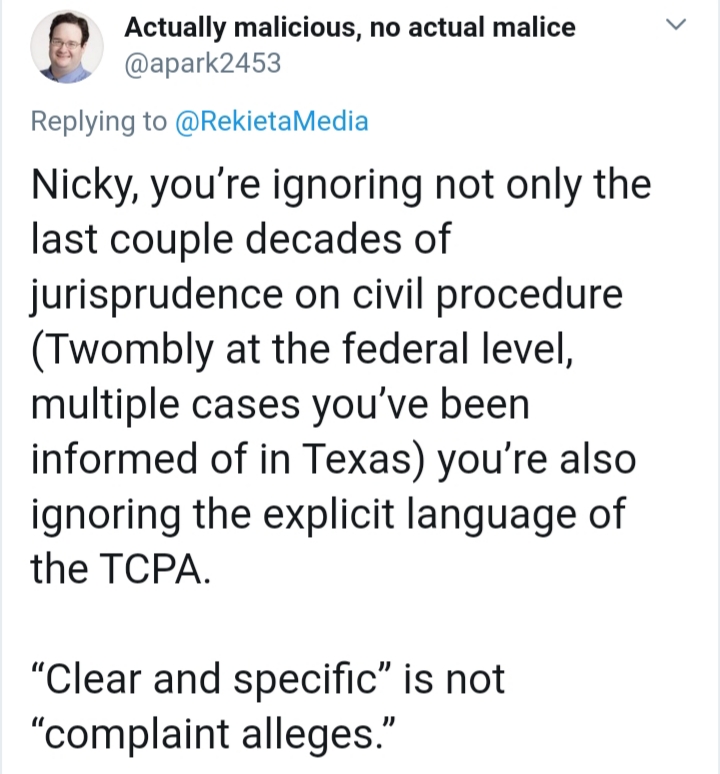Click the quoted phrase 'Clear and specific'

tap(211, 678)
